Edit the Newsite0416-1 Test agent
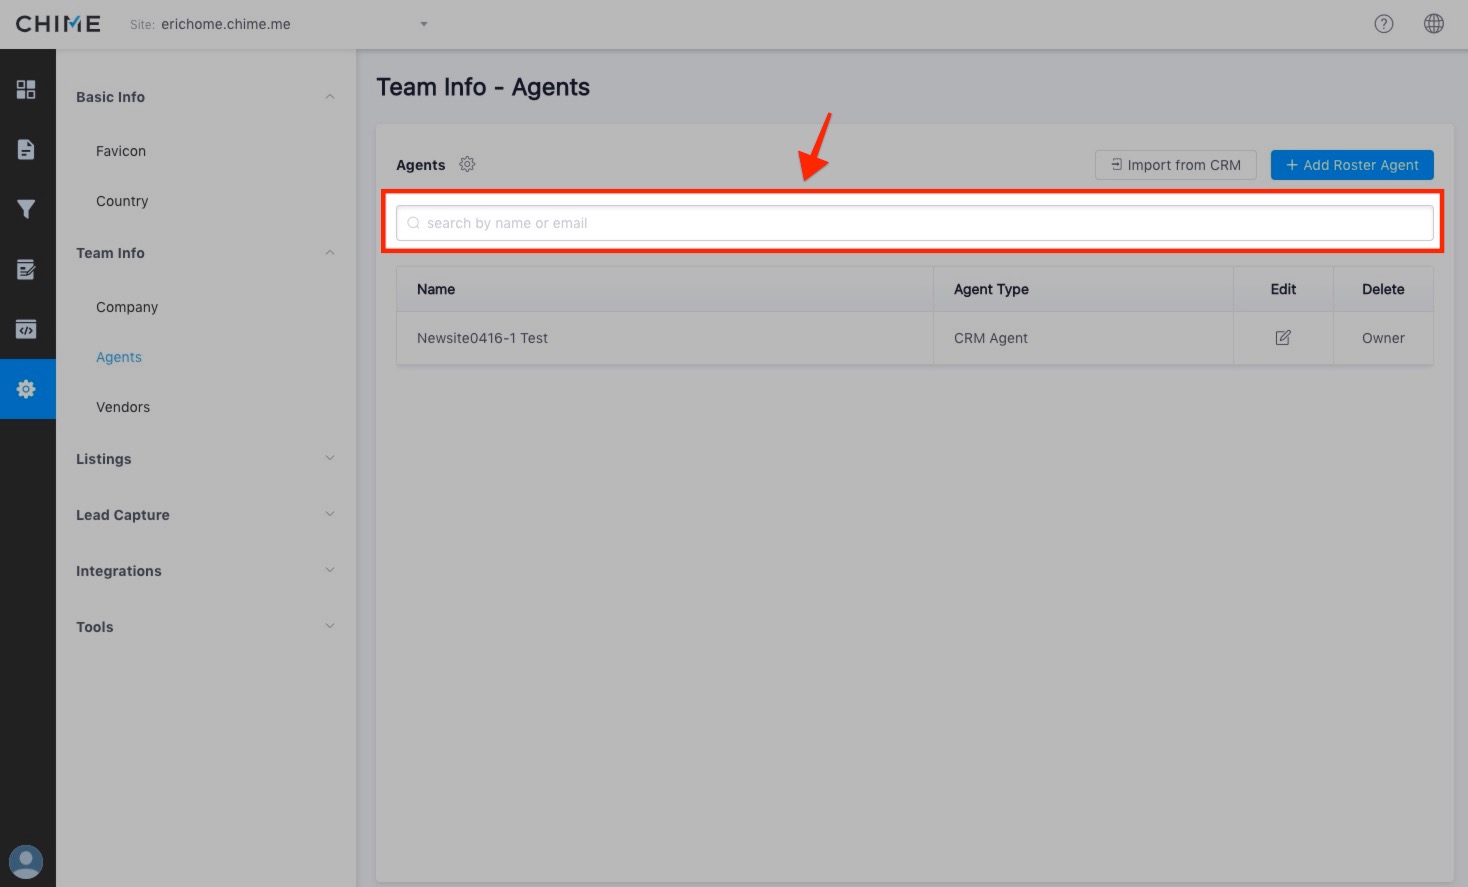1468x887 pixels. [x=1282, y=338]
